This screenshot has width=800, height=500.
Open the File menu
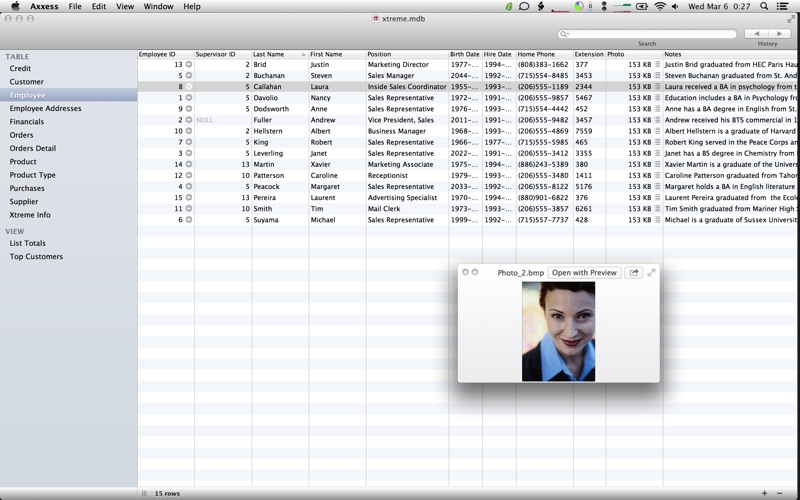tap(75, 6)
